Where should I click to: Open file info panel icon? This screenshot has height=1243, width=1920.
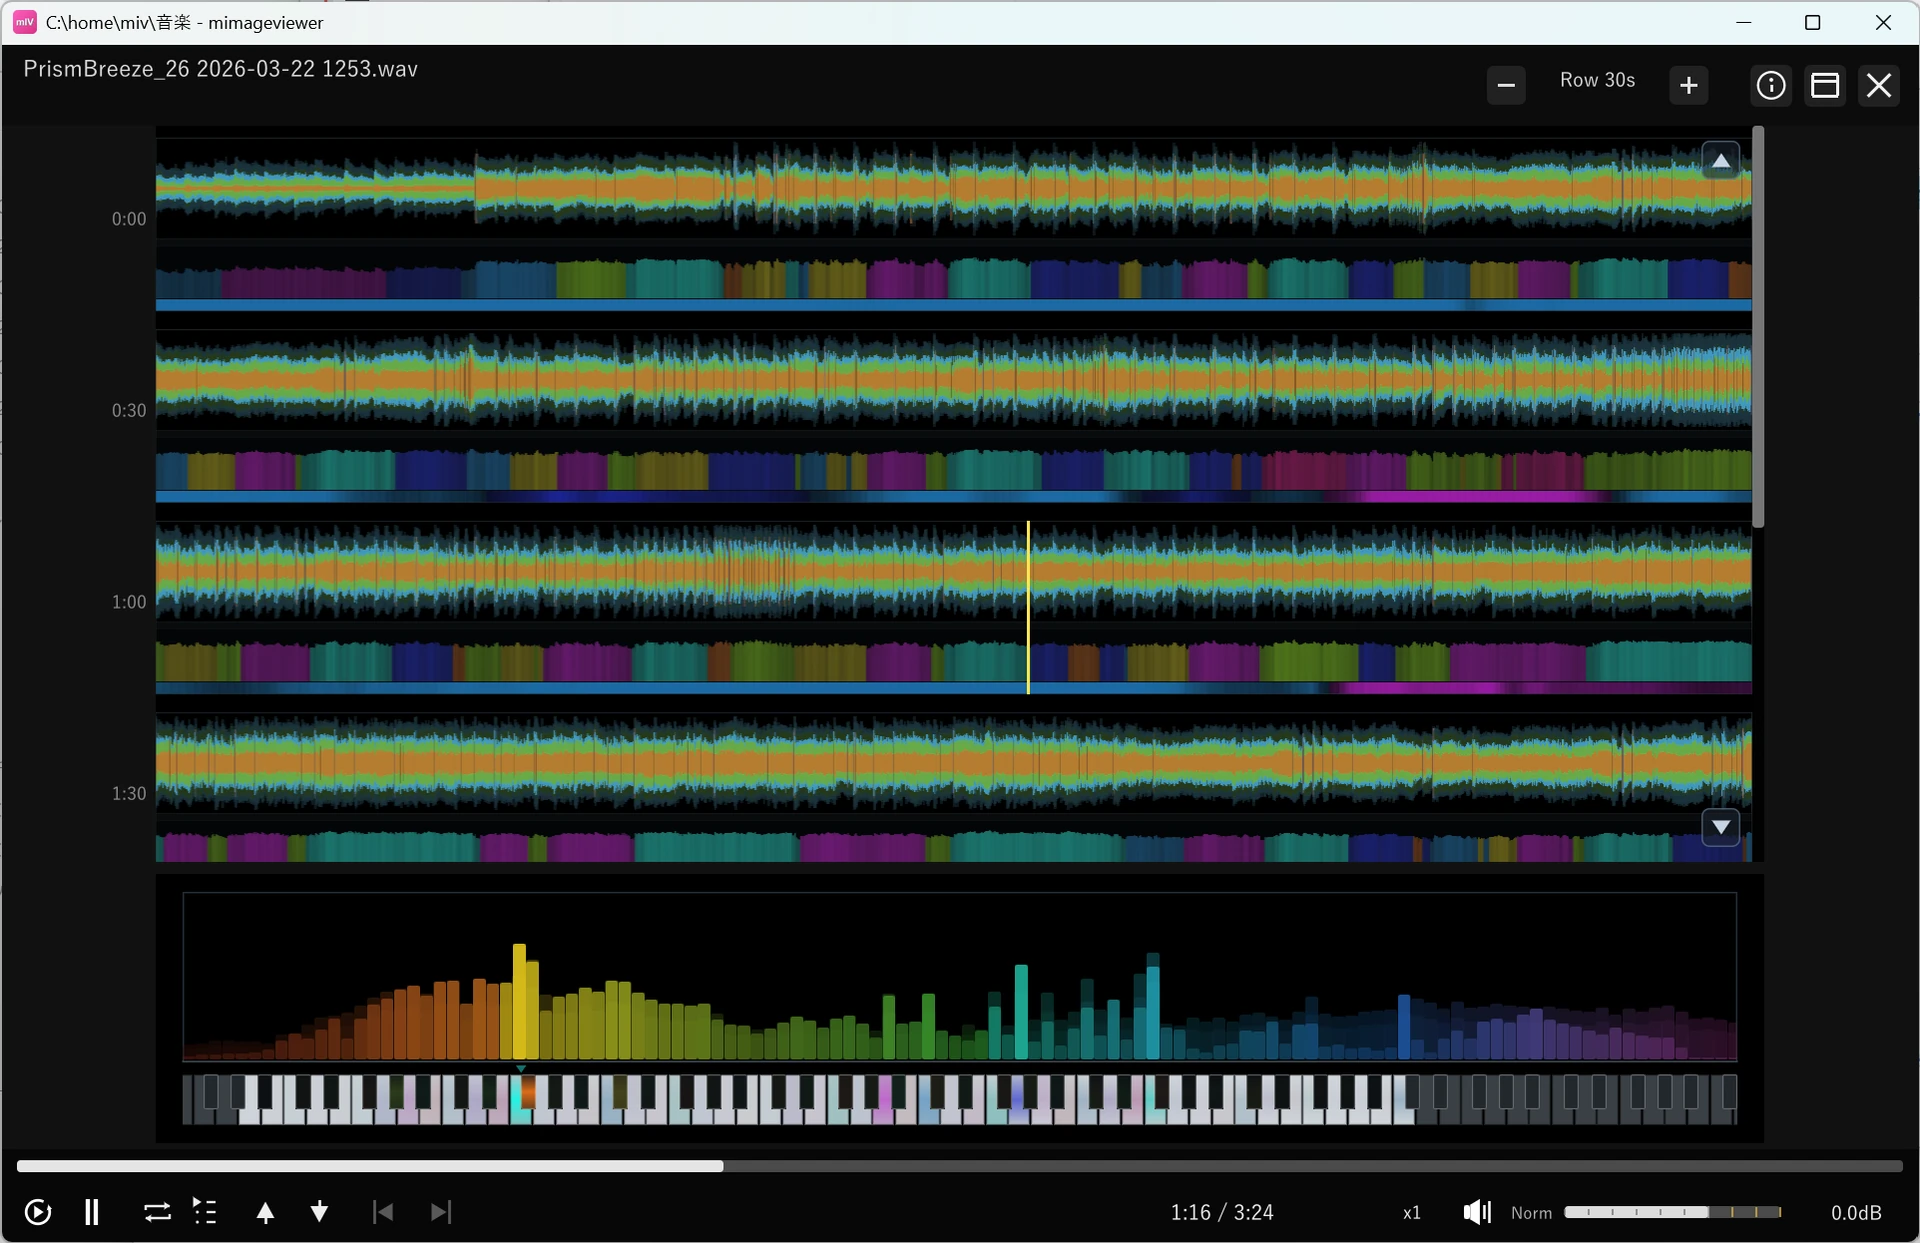(1771, 85)
